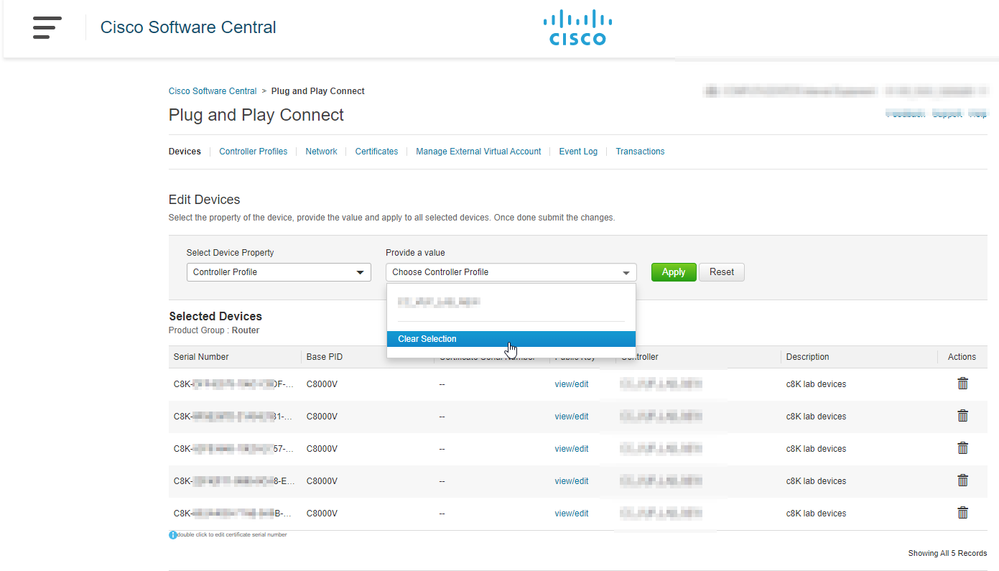Delete the device with serial ending B-
This screenshot has height=571, width=999.
[963, 513]
